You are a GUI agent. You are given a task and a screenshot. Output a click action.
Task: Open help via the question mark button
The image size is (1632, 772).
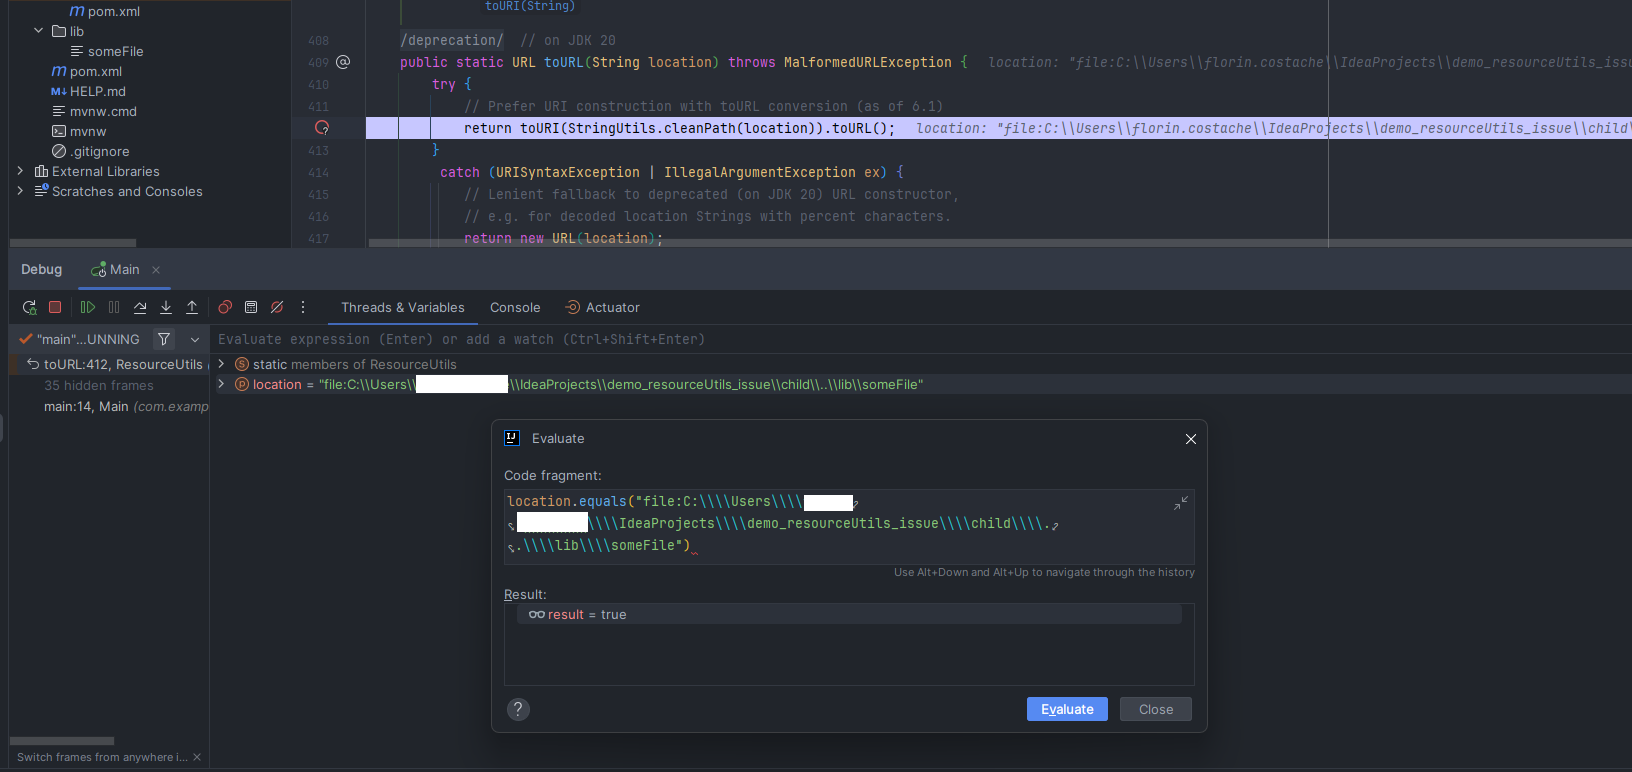(x=518, y=709)
